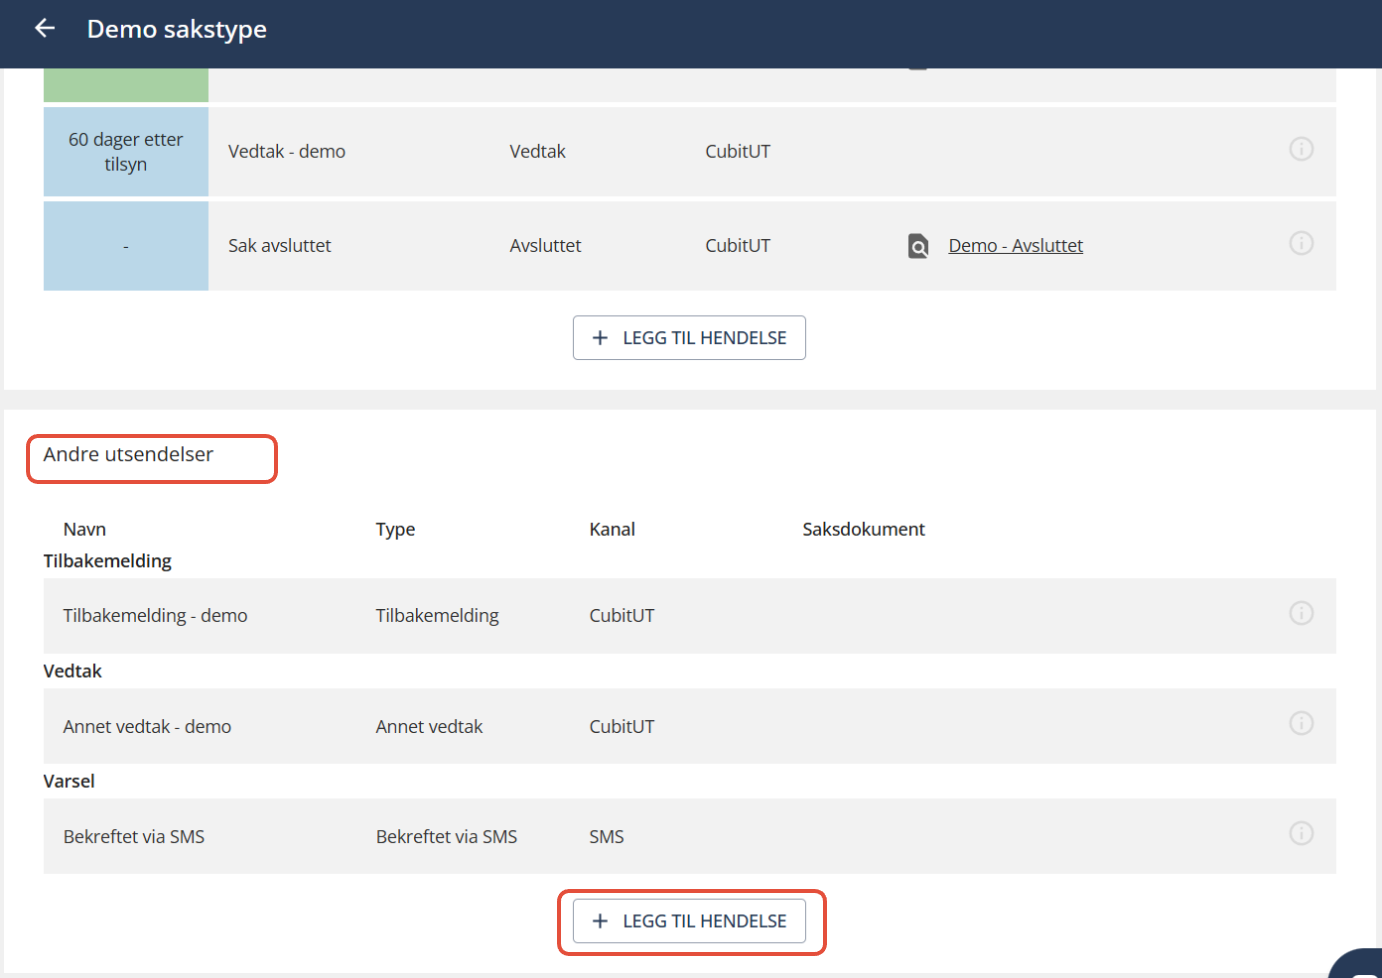Click the 'Andre utsendelser' section heading

tap(128, 454)
